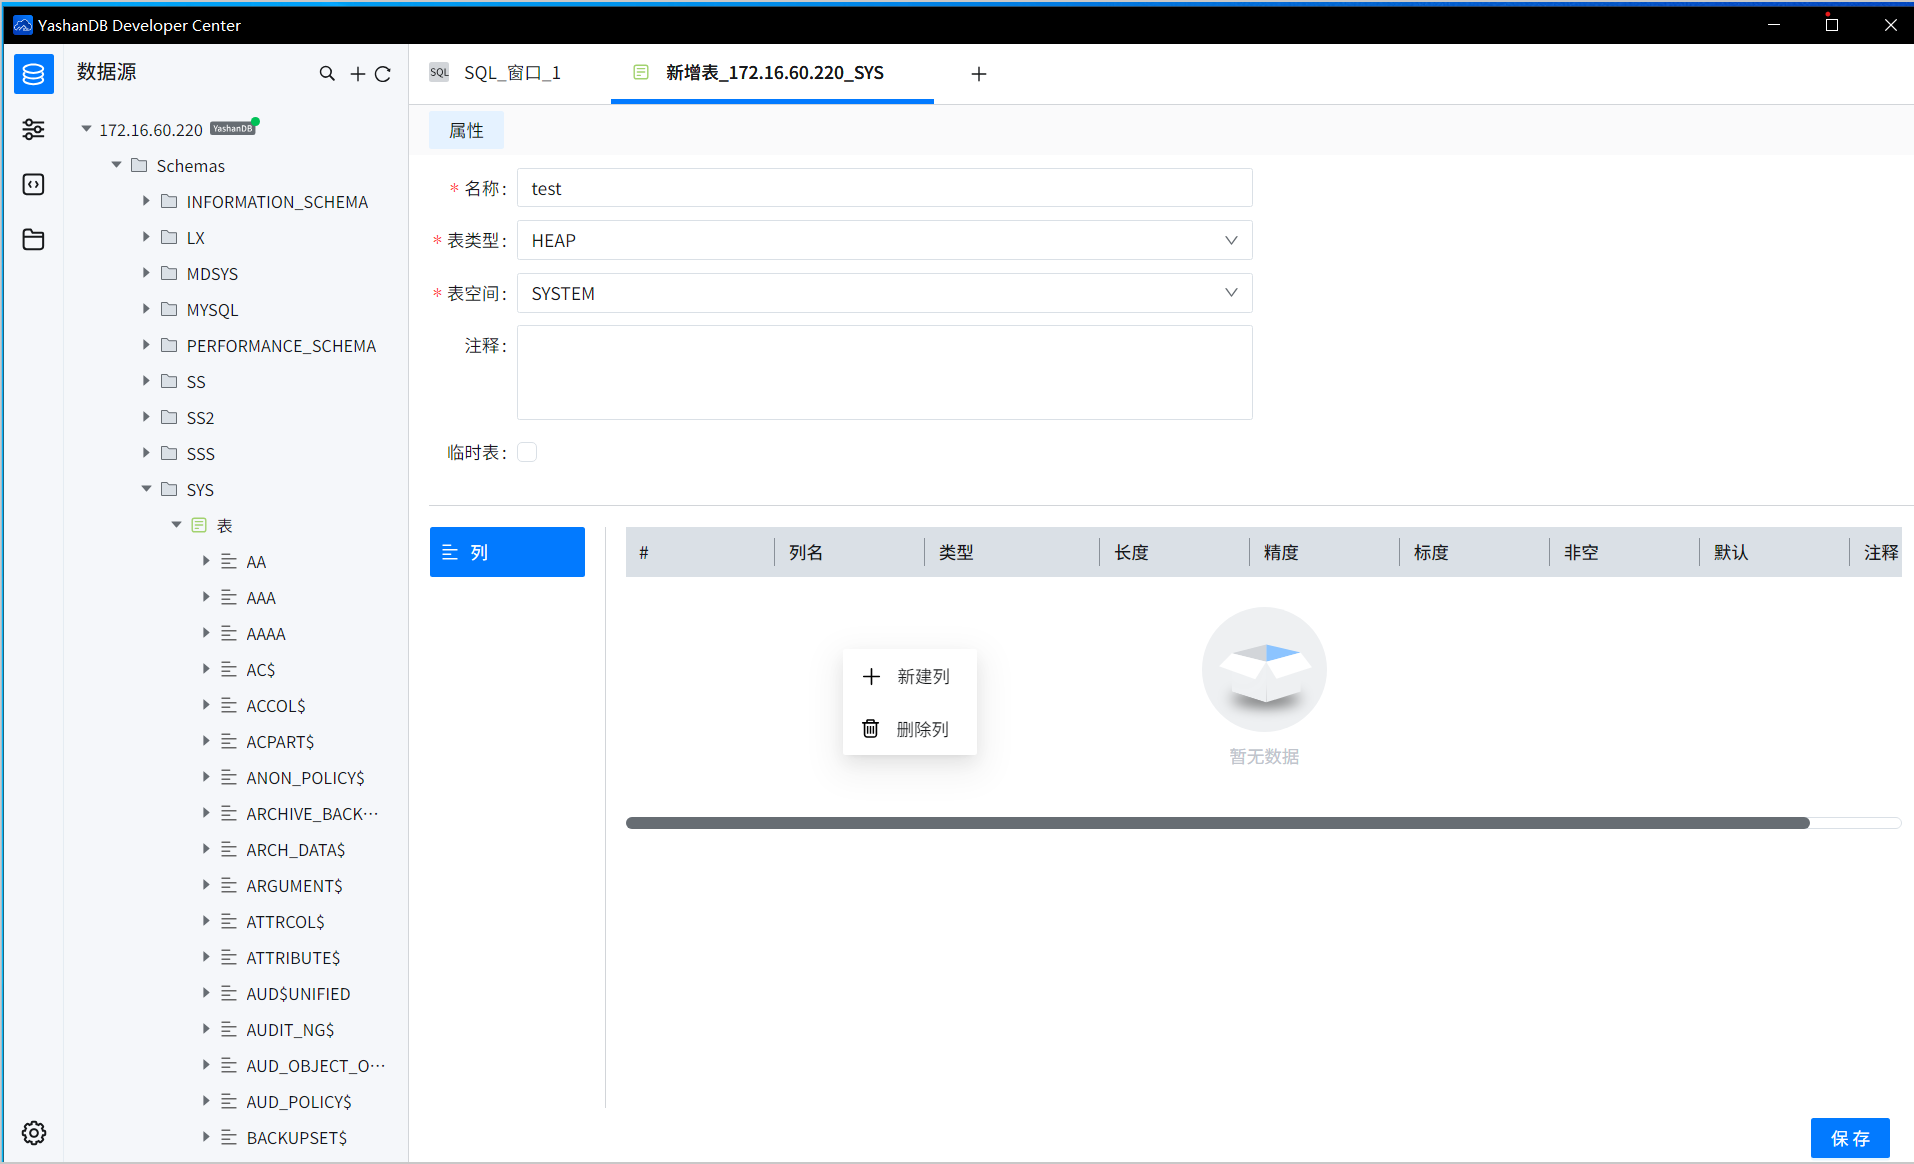Viewport: 1914px width, 1164px height.
Task: Enable the 临时表 checkbox
Action: (527, 452)
